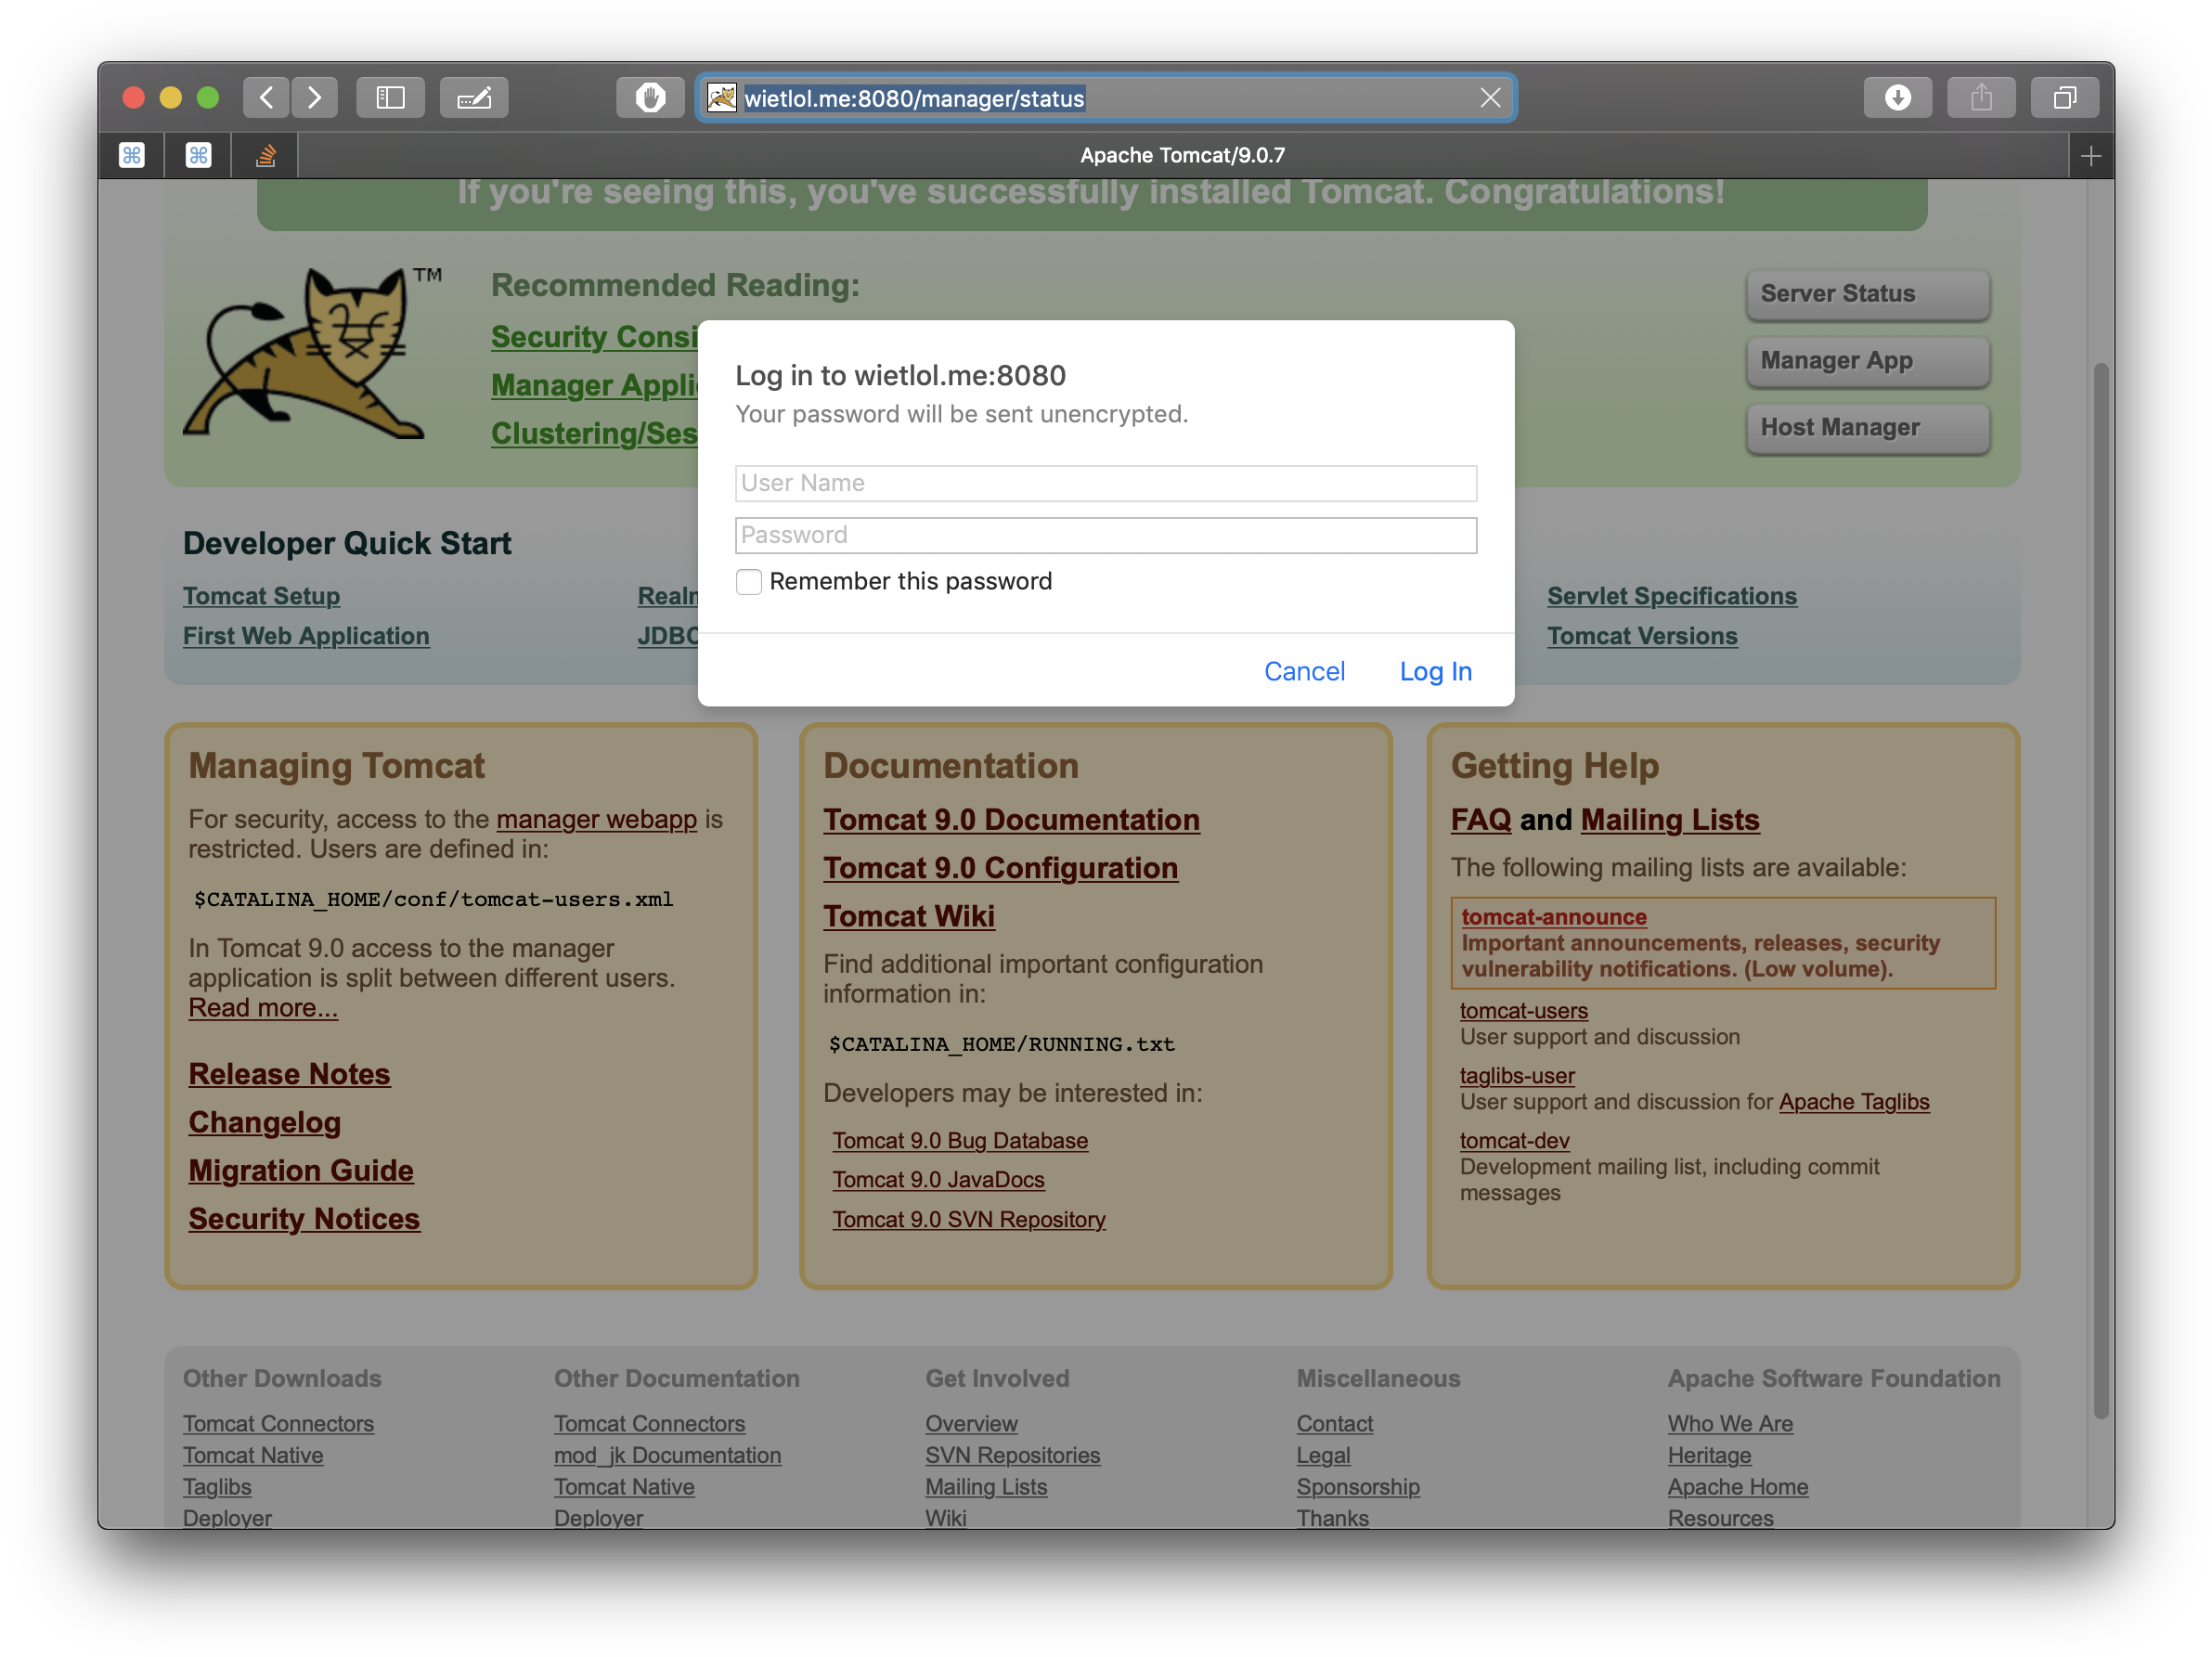Open Security Notices link
This screenshot has height=1657, width=2212.
click(x=304, y=1218)
